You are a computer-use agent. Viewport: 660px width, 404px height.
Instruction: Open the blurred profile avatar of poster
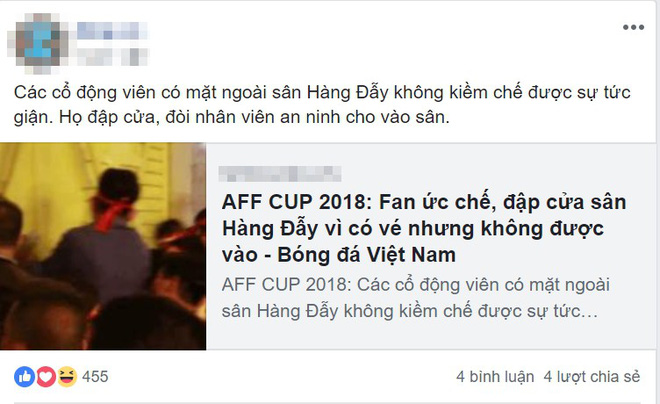[x=37, y=43]
